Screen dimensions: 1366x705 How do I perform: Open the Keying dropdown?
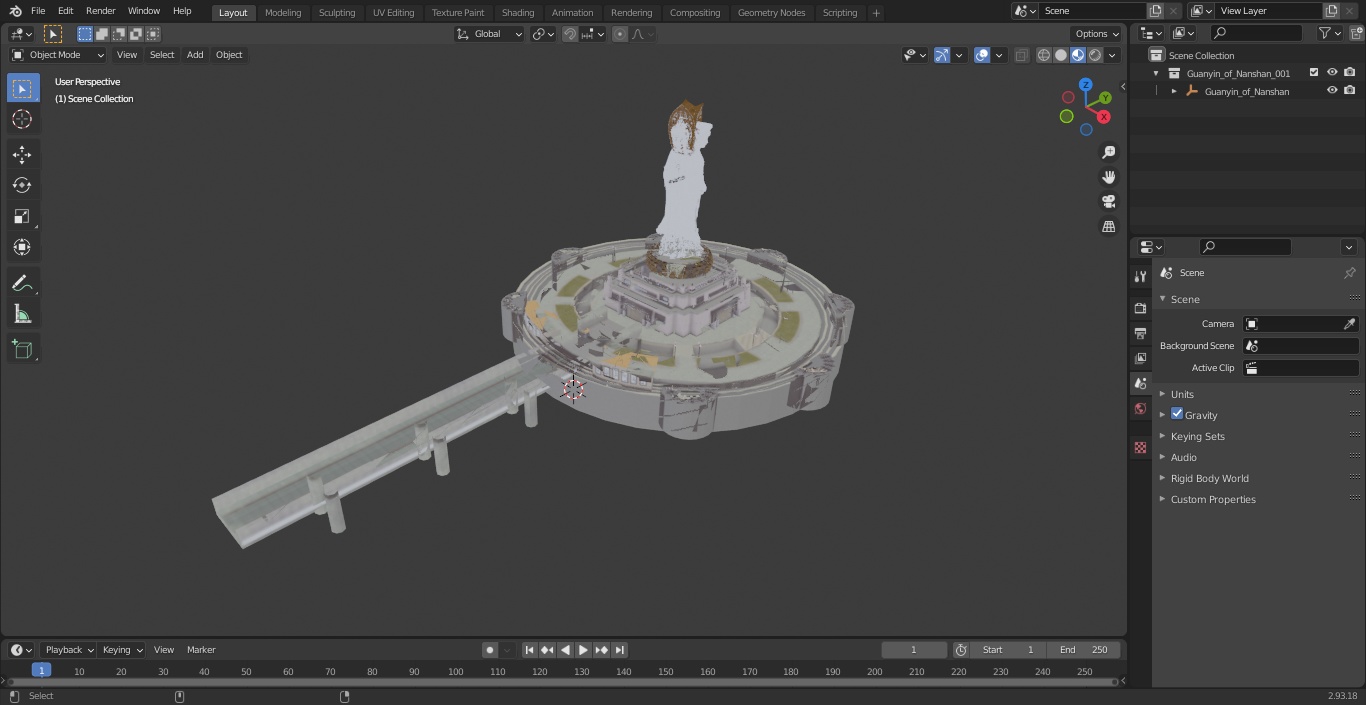pos(122,650)
